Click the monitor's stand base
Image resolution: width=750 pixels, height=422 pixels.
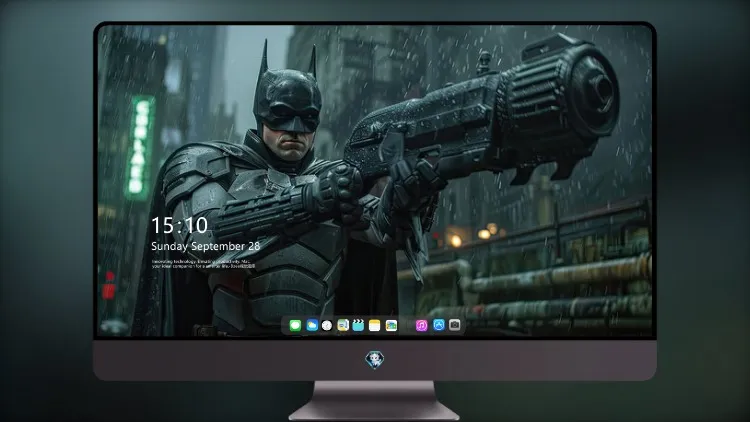coord(375,401)
